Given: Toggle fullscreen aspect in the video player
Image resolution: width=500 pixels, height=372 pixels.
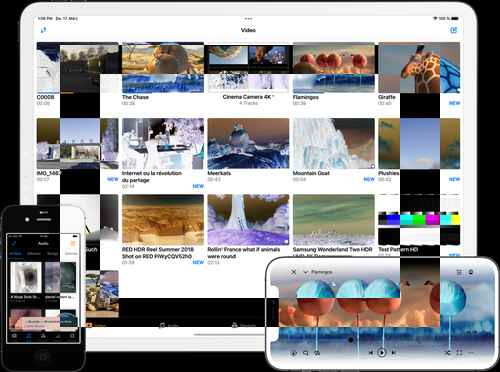Looking at the screenshot, I should [x=459, y=352].
